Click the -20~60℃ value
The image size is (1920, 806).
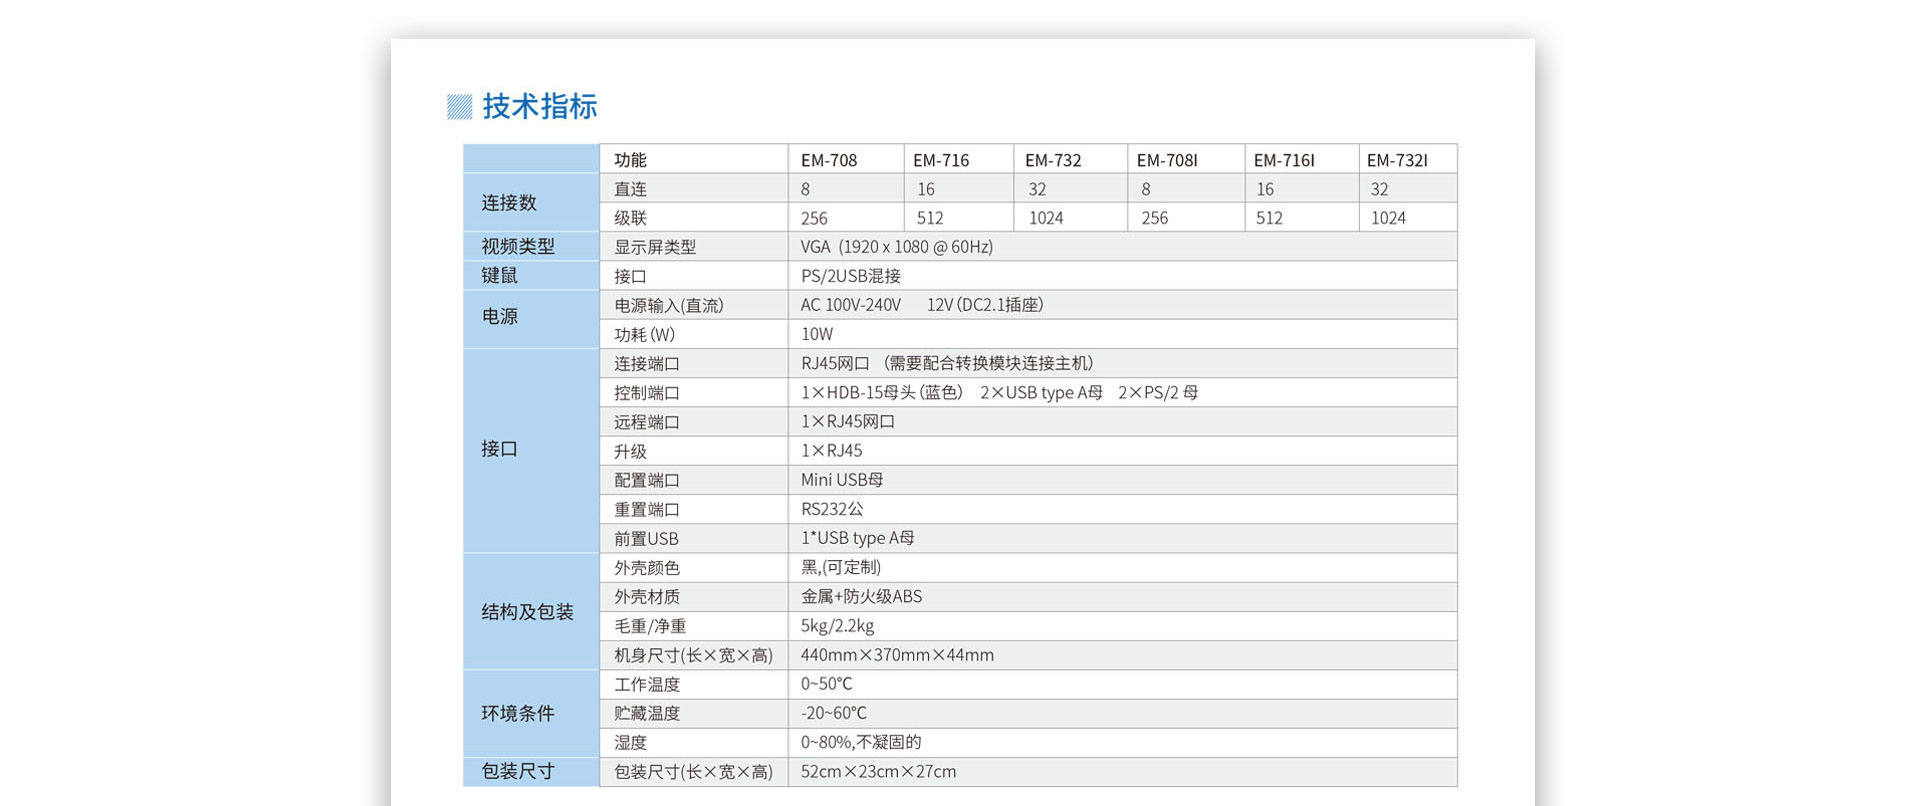(x=834, y=713)
